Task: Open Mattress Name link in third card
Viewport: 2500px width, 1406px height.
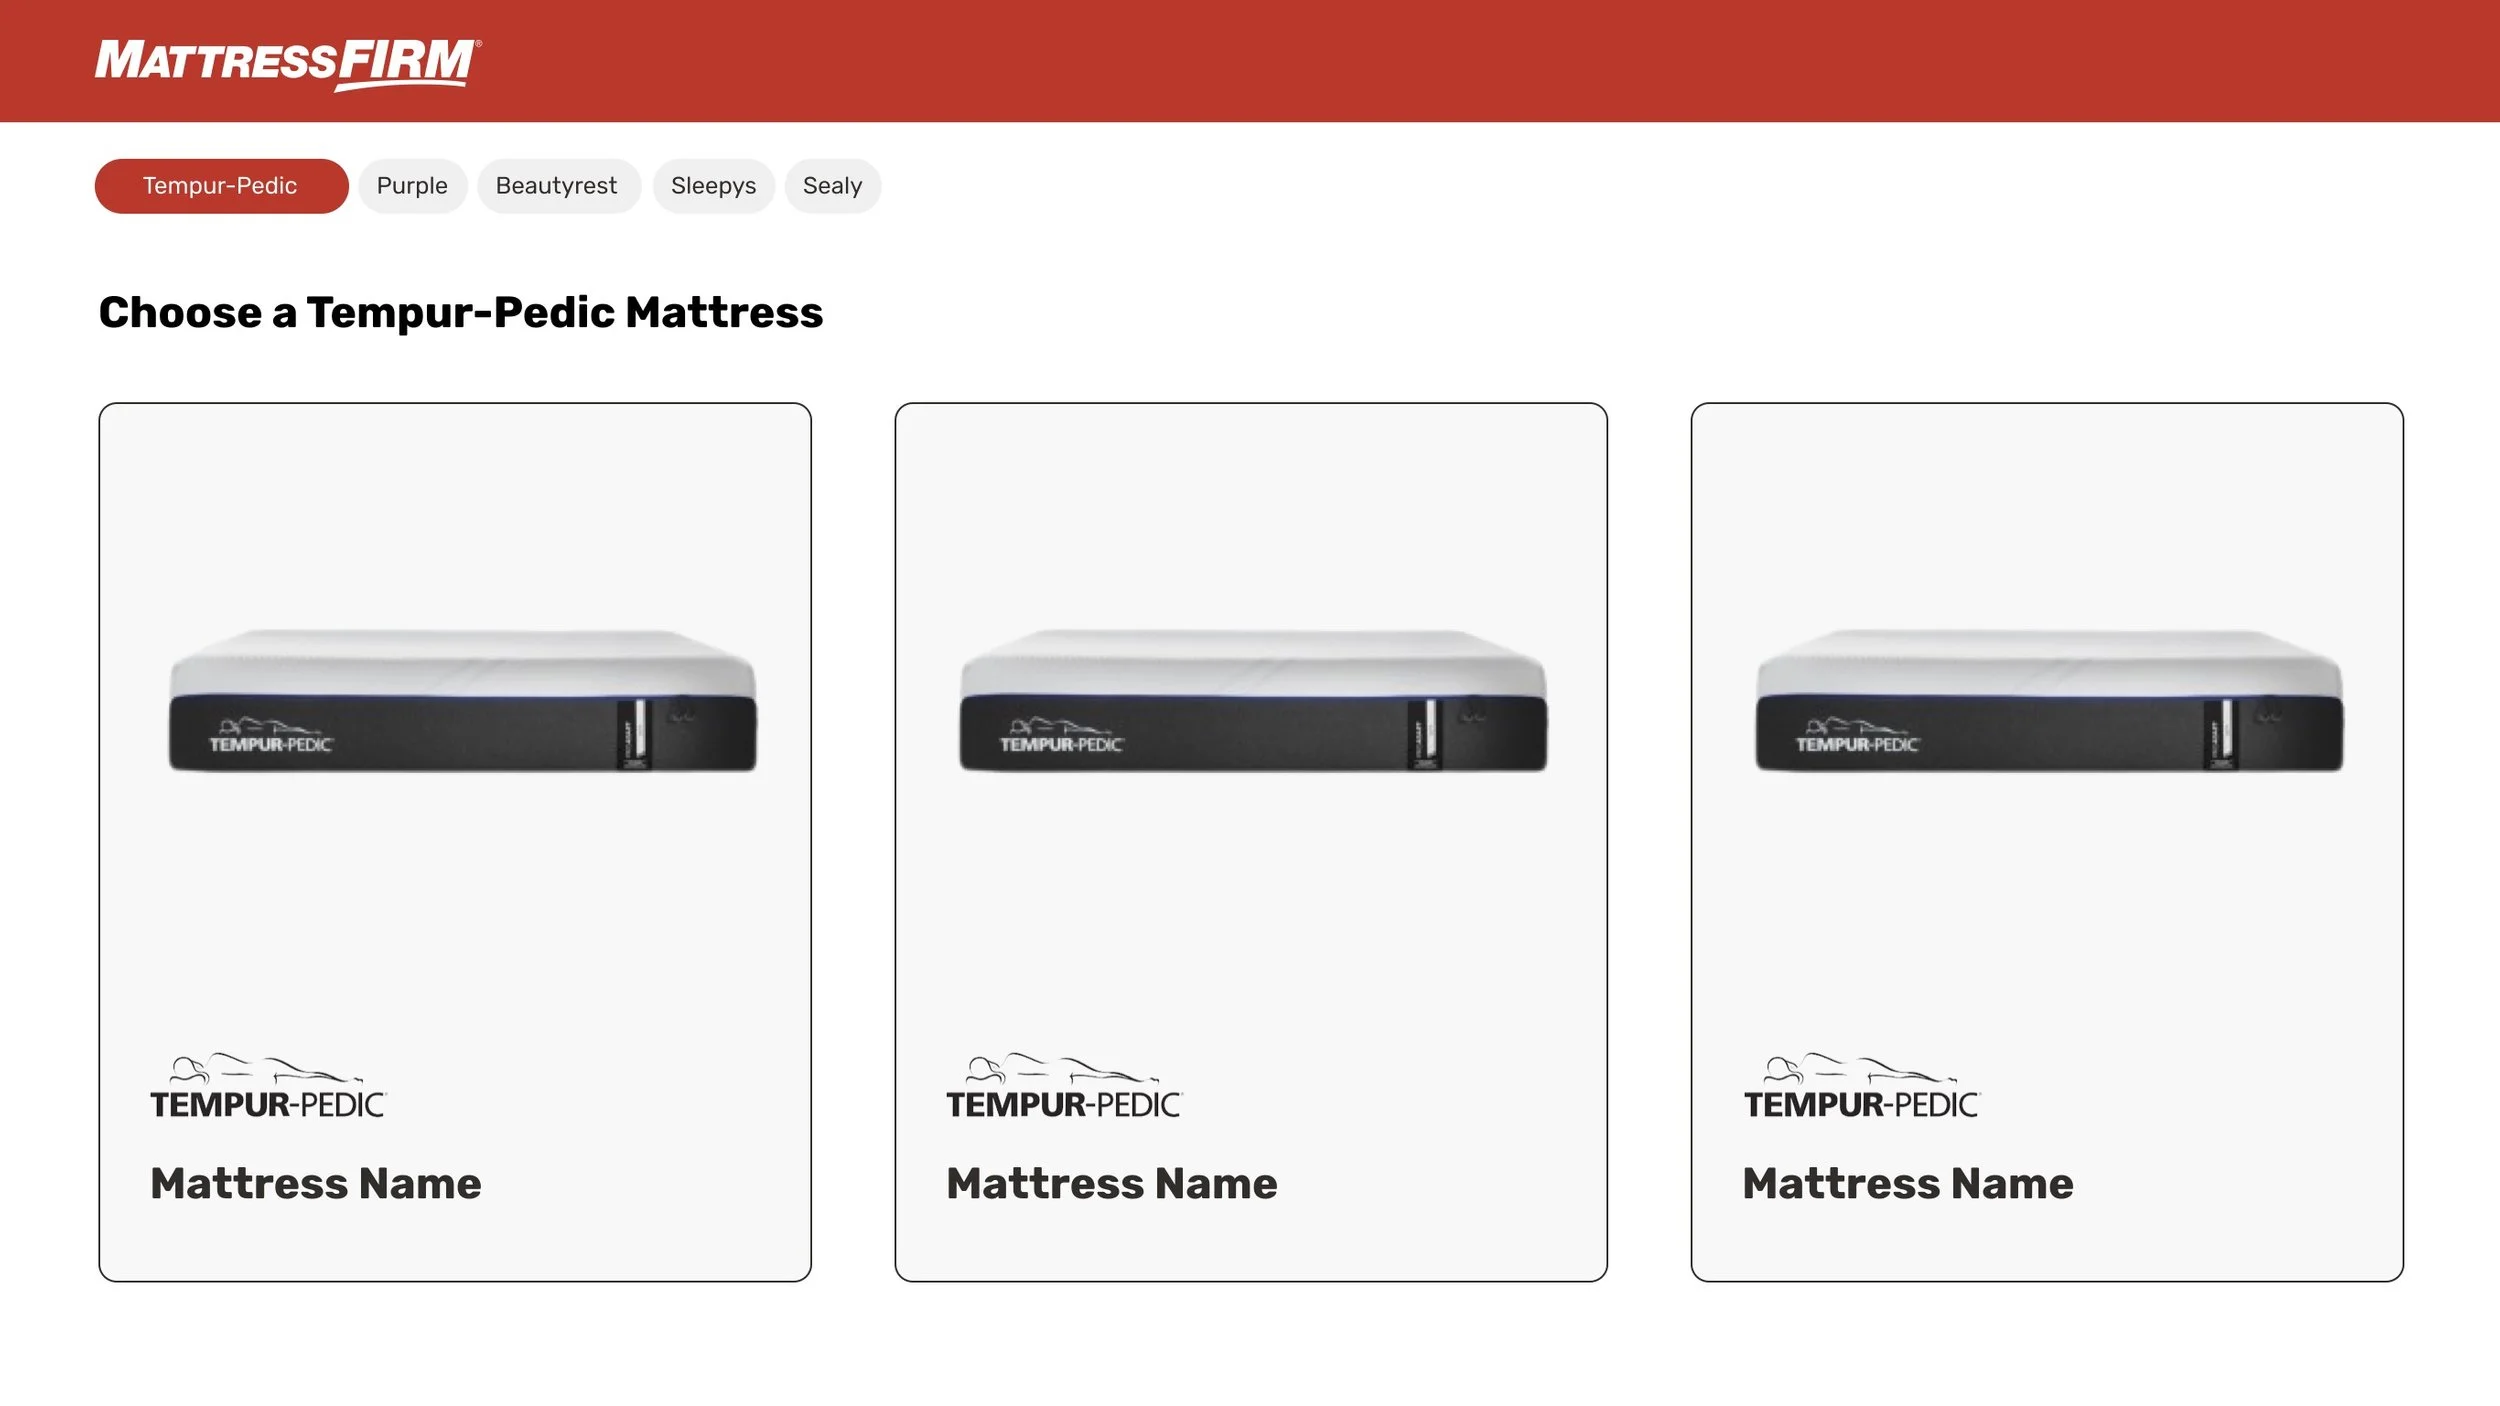Action: click(x=1907, y=1184)
